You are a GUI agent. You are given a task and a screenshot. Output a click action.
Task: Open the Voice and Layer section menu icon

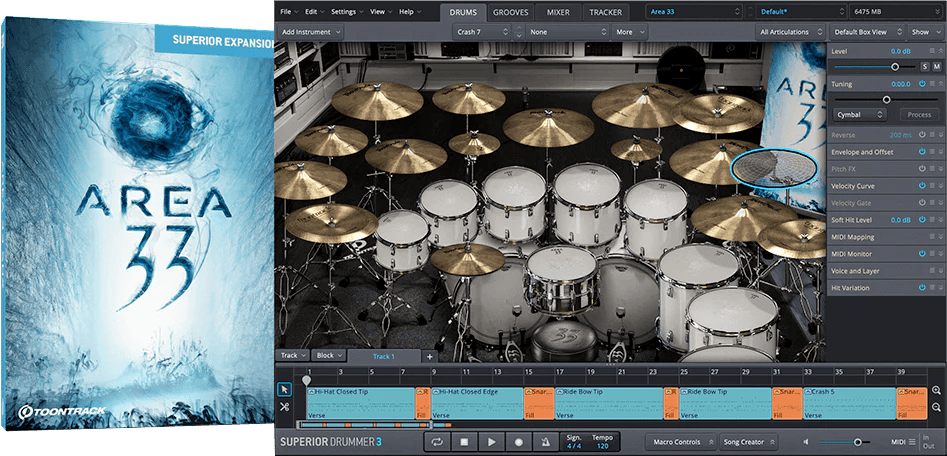point(932,271)
